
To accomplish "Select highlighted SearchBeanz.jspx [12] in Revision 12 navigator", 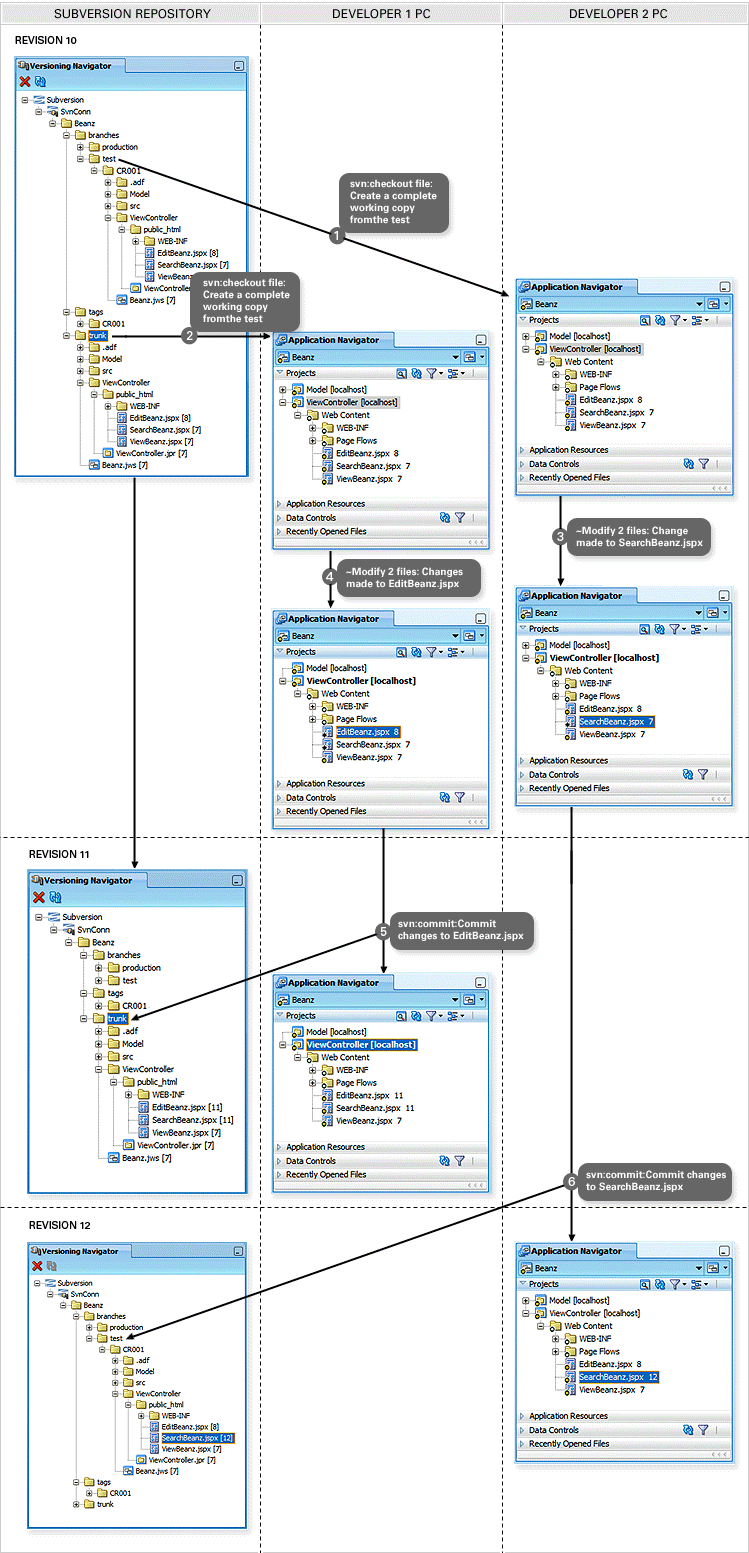I will tap(197, 1438).
